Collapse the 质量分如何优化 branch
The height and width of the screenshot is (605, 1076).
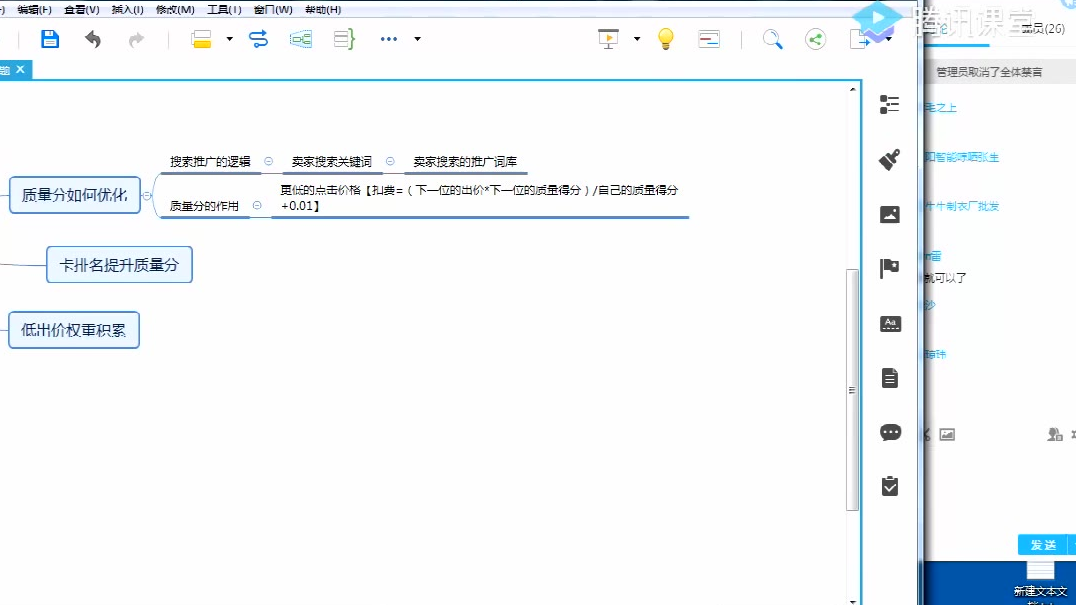pos(147,195)
